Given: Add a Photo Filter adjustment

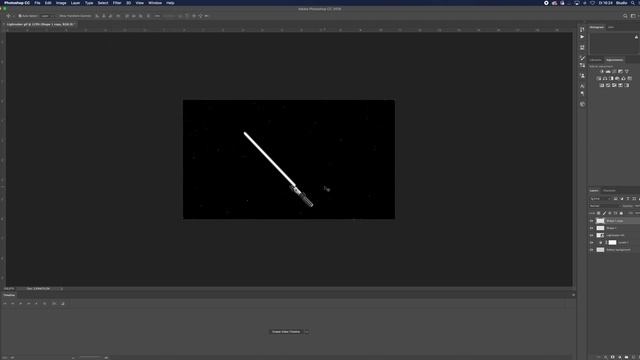Looking at the screenshot, I should [617, 78].
